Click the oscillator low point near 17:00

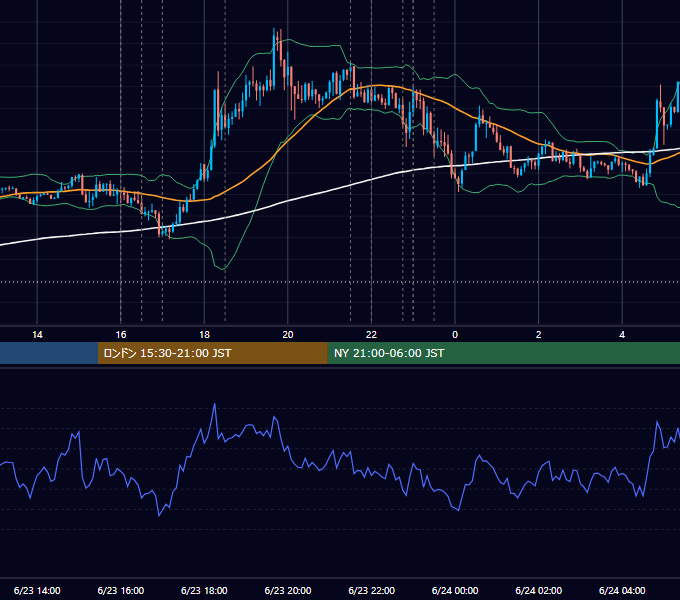point(159,515)
